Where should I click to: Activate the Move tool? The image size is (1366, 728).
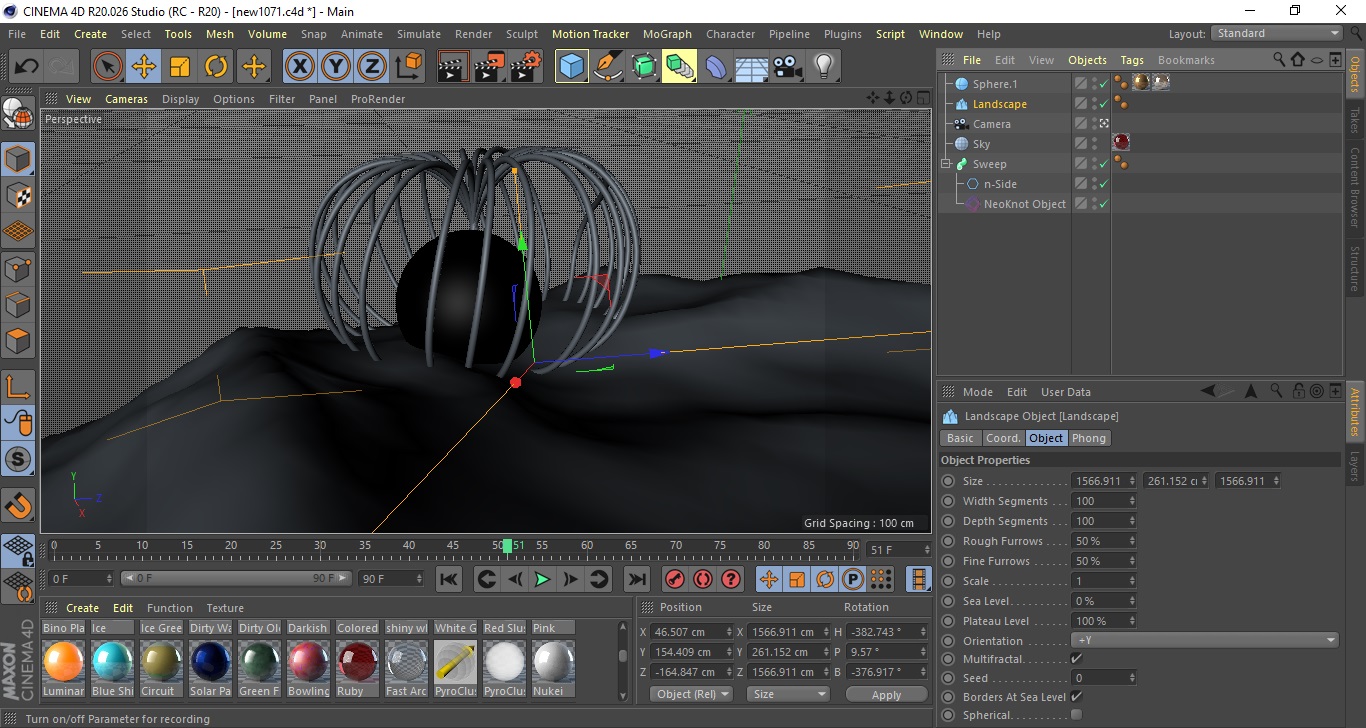pyautogui.click(x=144, y=67)
